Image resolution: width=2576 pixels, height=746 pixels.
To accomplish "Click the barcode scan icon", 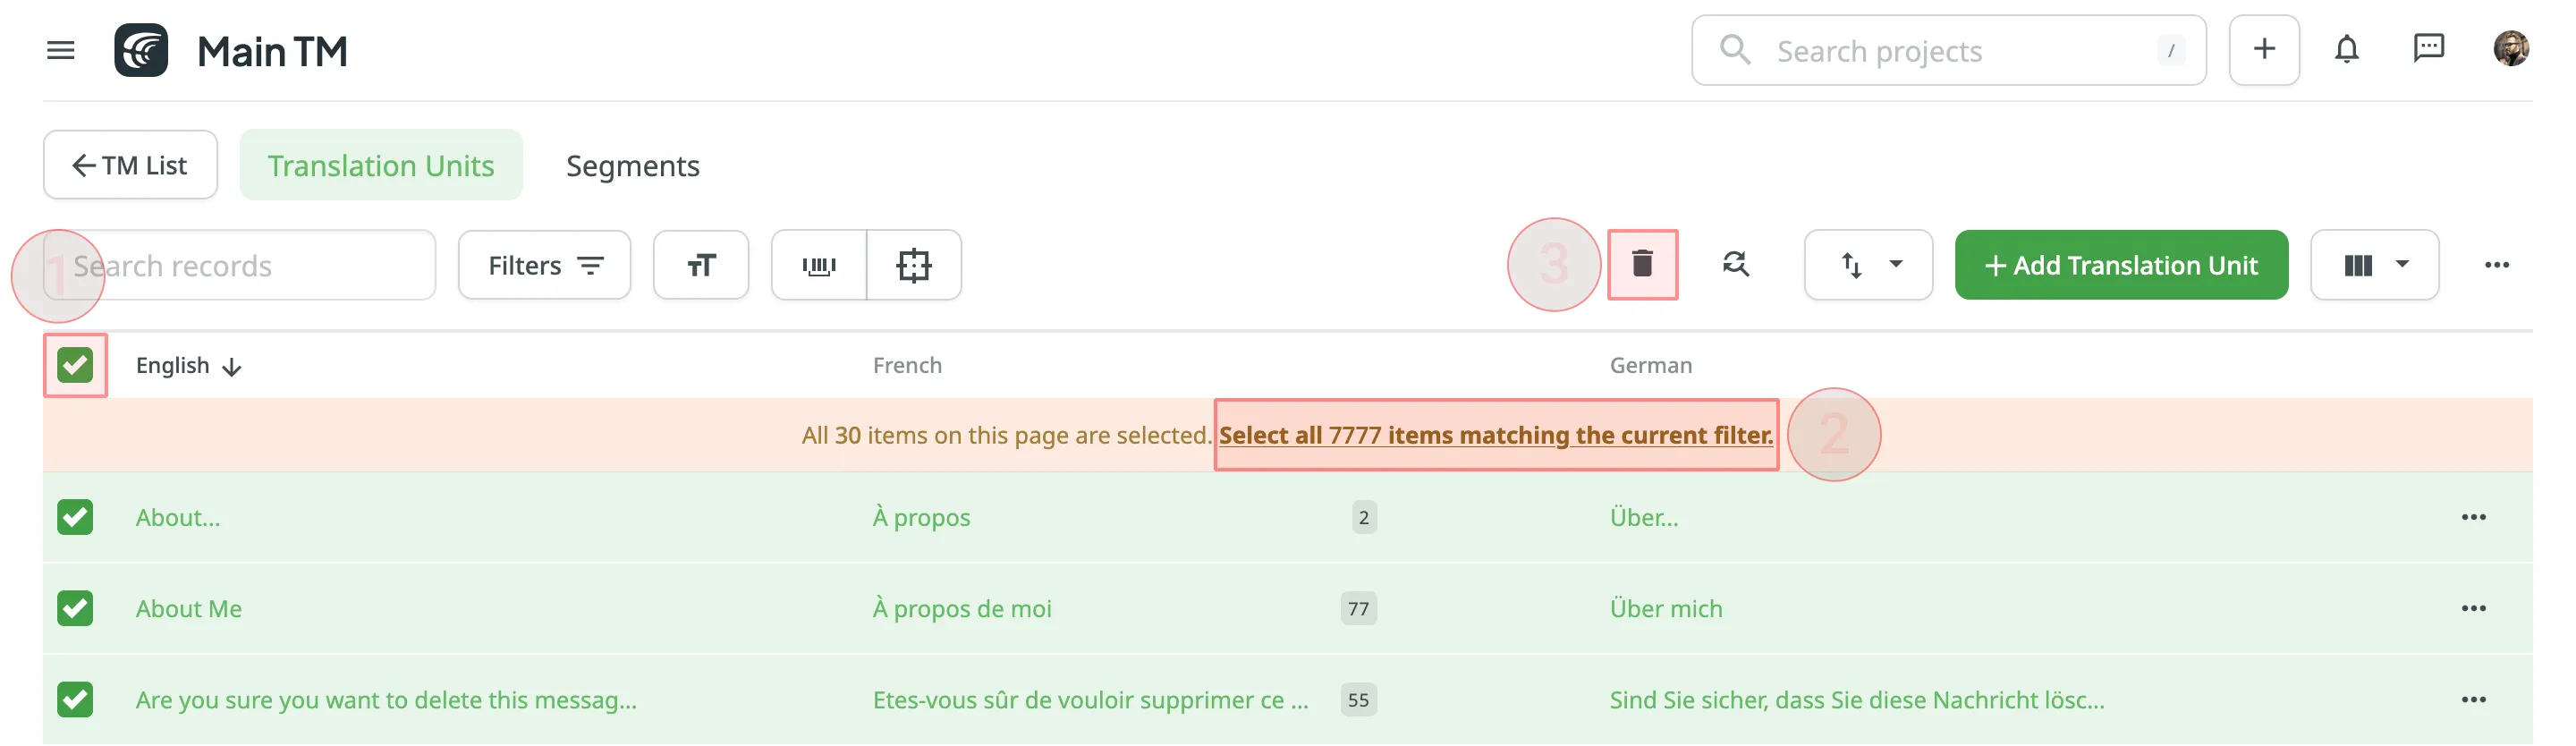I will (x=819, y=265).
